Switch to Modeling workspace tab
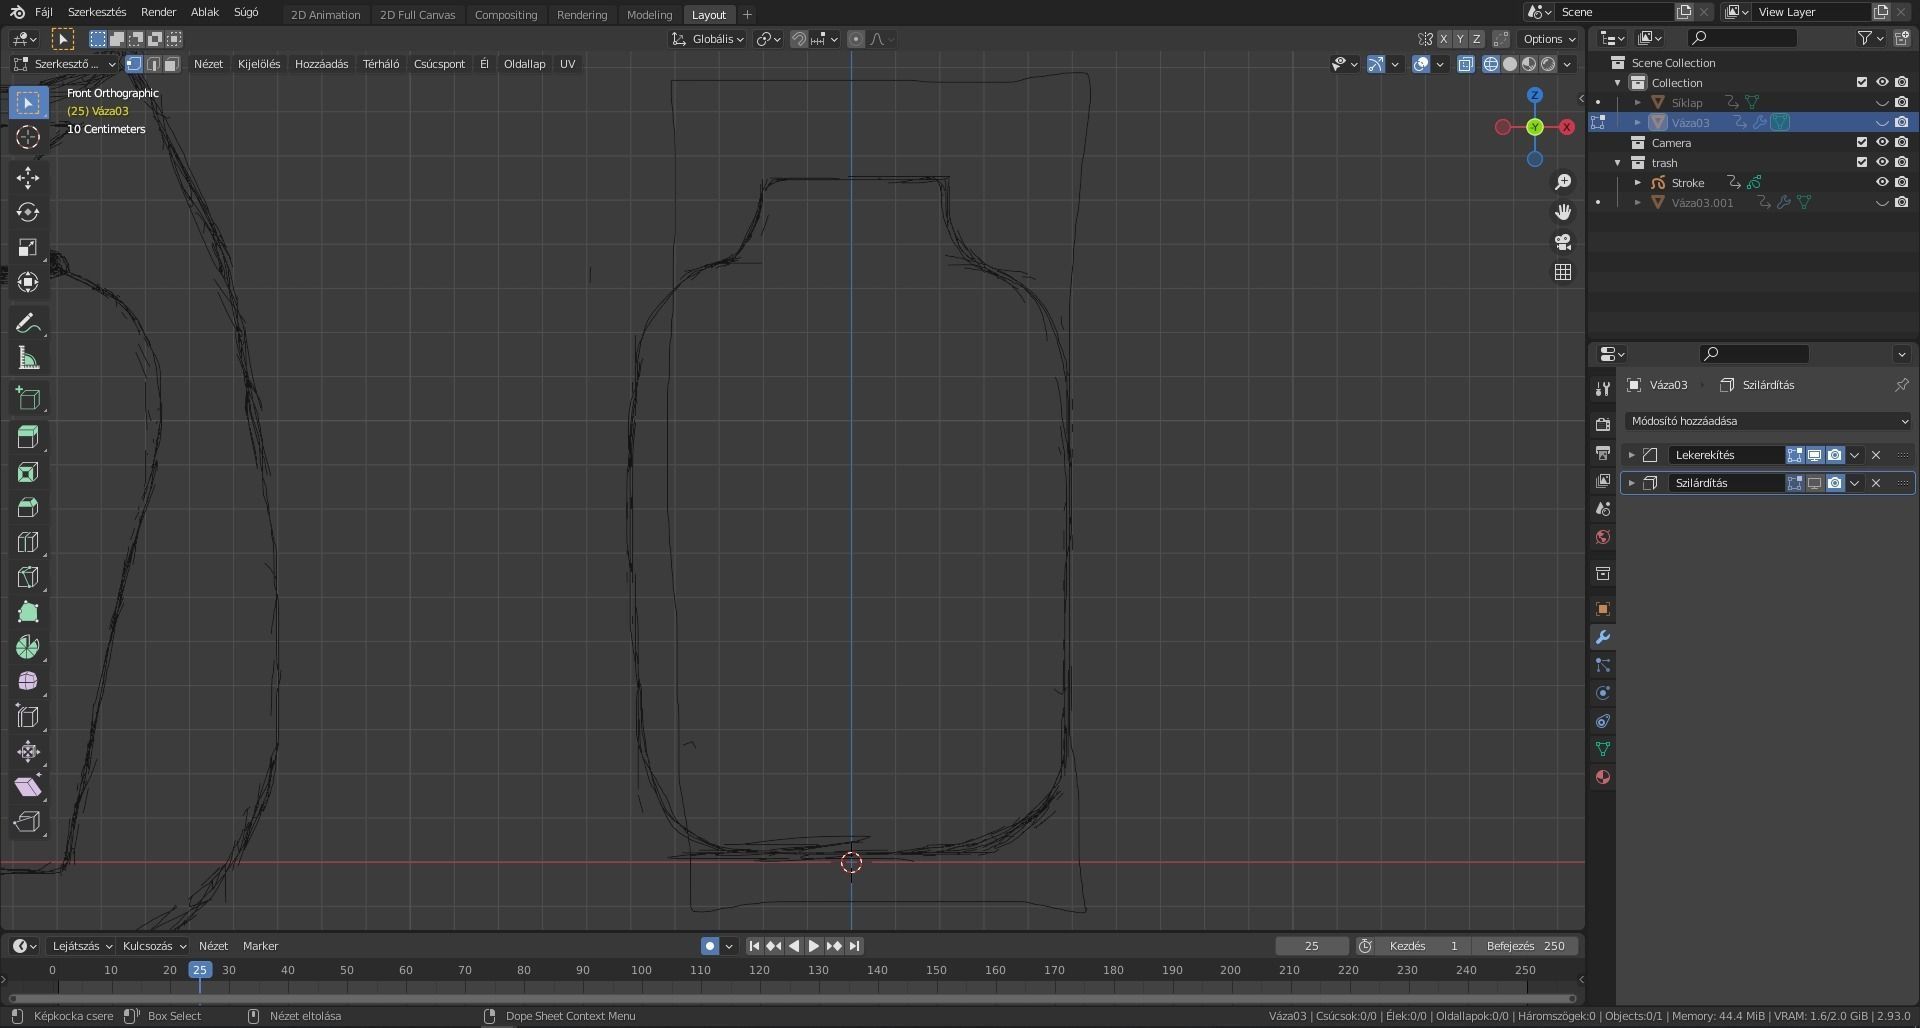 click(x=649, y=15)
